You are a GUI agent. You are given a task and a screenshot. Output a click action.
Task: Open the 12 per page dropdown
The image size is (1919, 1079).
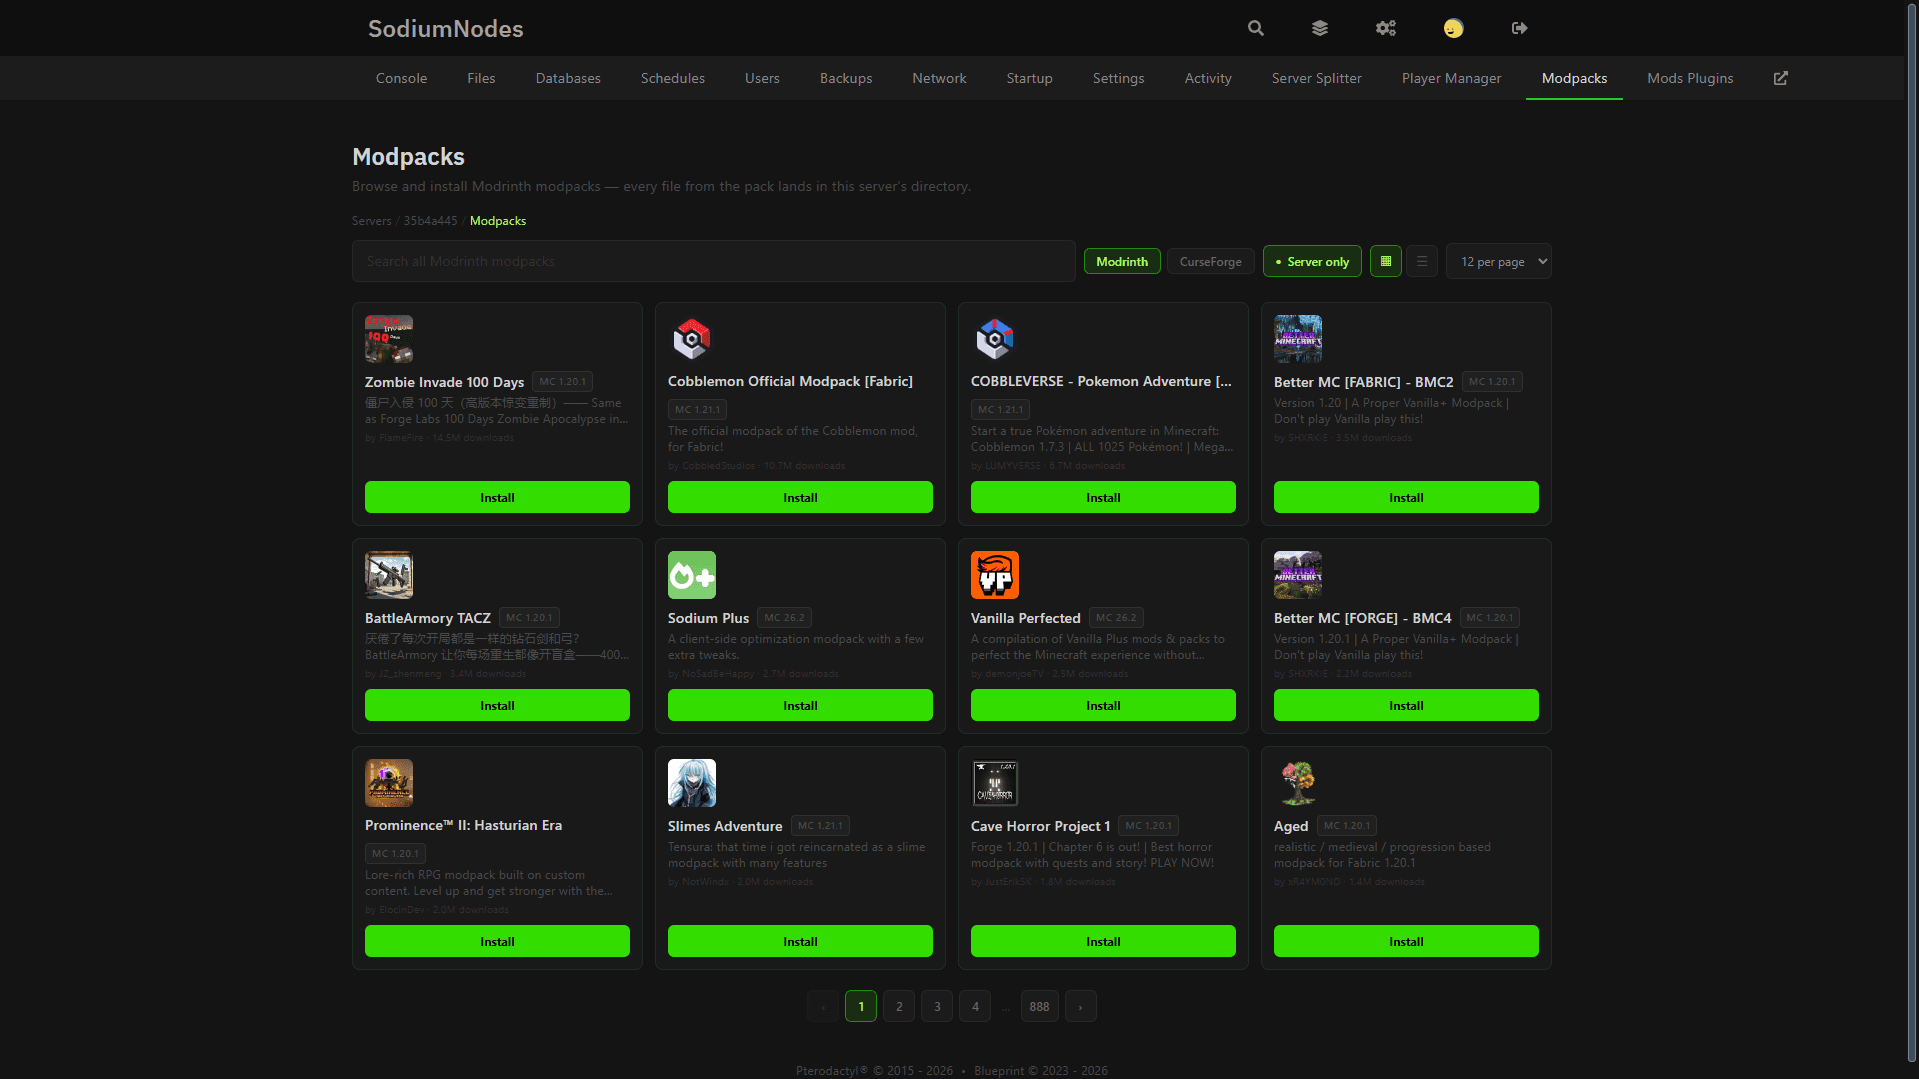point(1498,261)
